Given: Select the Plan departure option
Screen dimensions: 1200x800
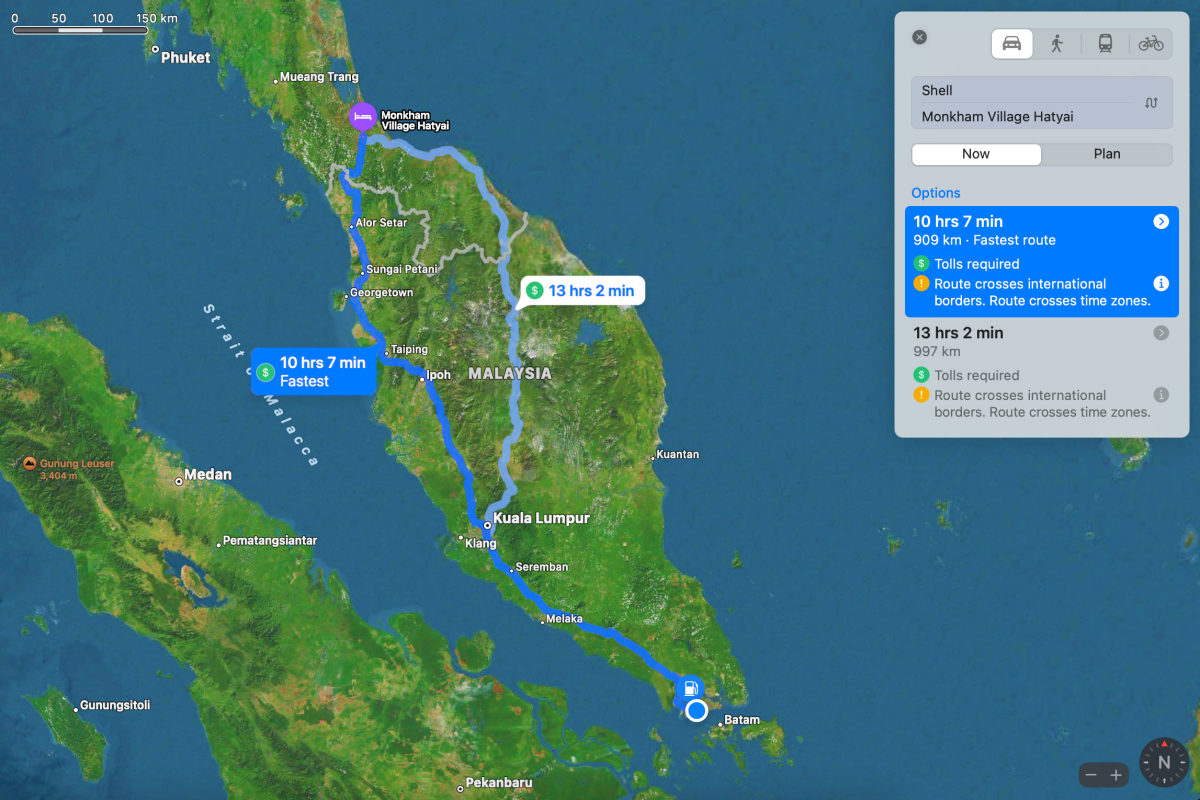Looking at the screenshot, I should pyautogui.click(x=1106, y=154).
